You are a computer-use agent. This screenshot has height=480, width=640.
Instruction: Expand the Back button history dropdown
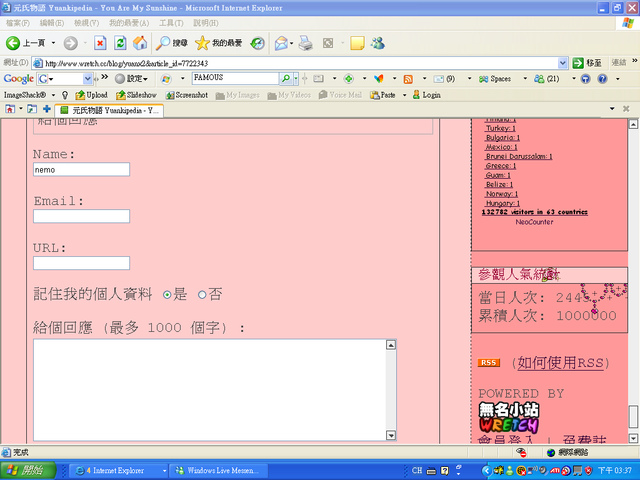[53, 43]
